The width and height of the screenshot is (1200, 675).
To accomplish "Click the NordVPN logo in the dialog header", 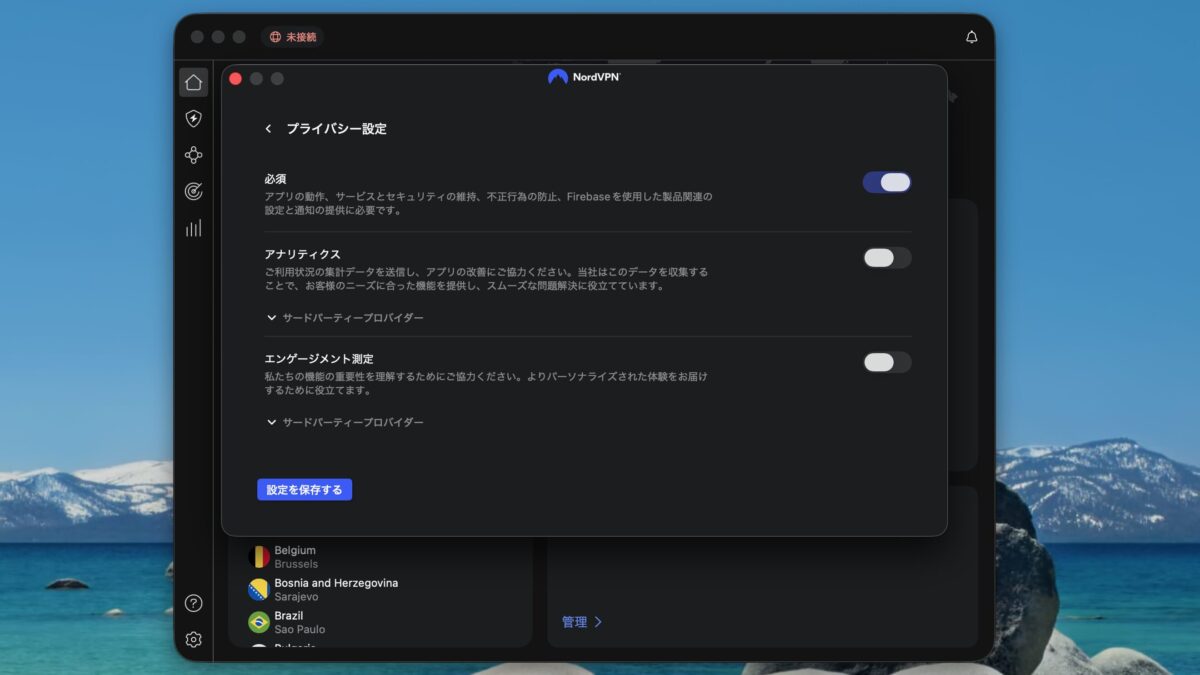I will [584, 75].
